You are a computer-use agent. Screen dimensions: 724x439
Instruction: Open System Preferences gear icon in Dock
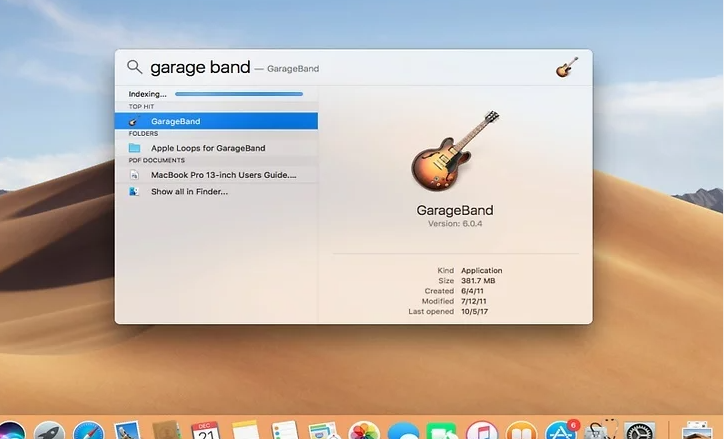[x=640, y=430]
